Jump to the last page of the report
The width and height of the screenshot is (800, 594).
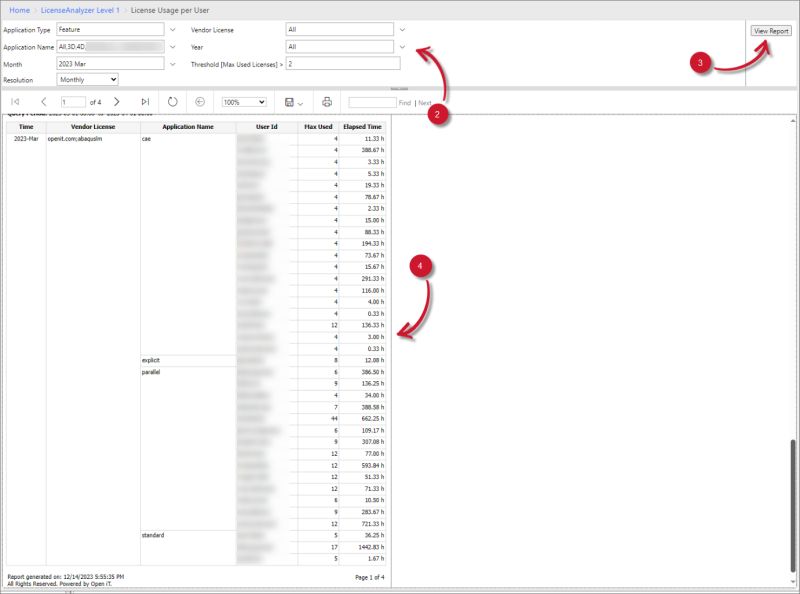(145, 101)
